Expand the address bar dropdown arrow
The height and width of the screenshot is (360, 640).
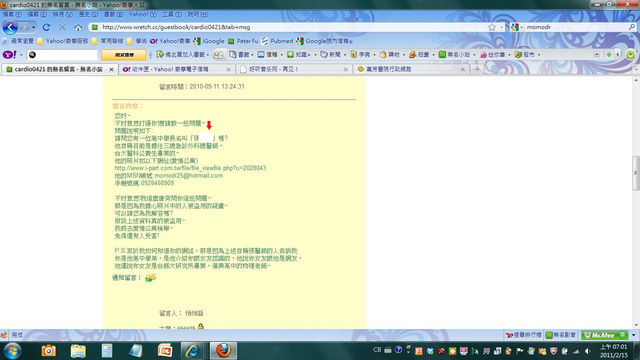502,27
